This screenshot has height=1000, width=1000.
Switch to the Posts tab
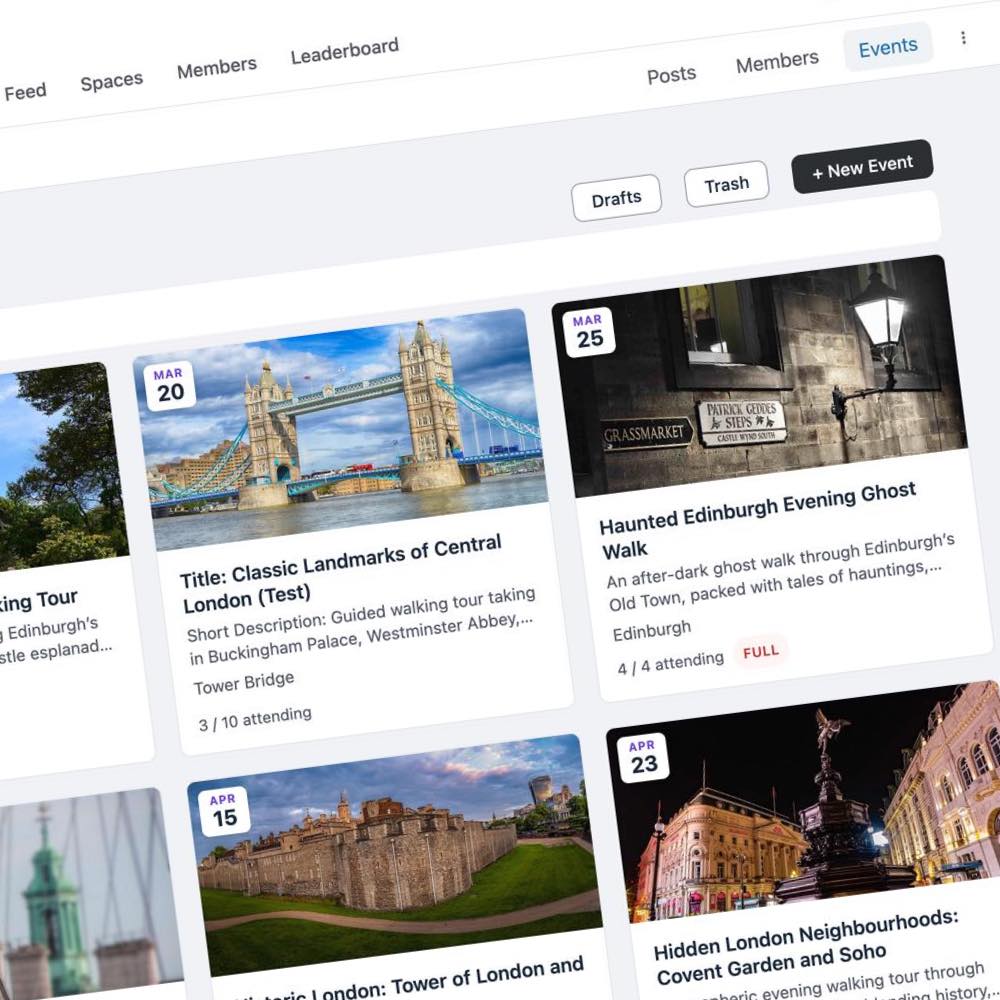point(671,73)
